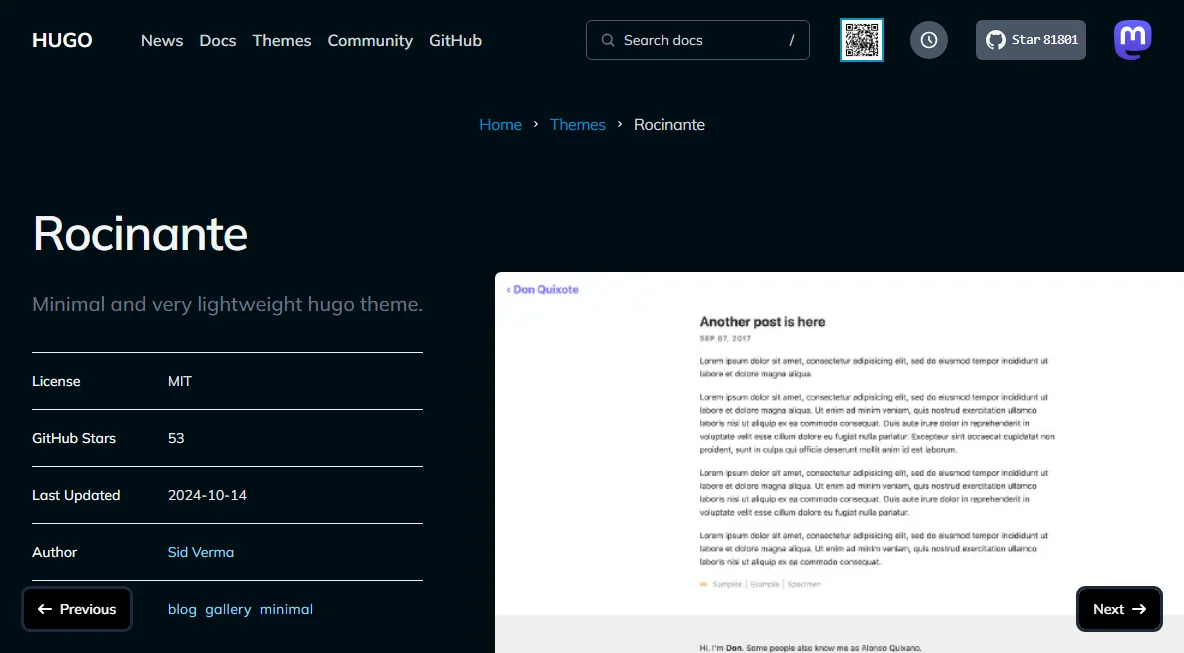Follow the Themes breadcrumb link
Viewport: 1184px width, 653px height.
pyautogui.click(x=578, y=125)
